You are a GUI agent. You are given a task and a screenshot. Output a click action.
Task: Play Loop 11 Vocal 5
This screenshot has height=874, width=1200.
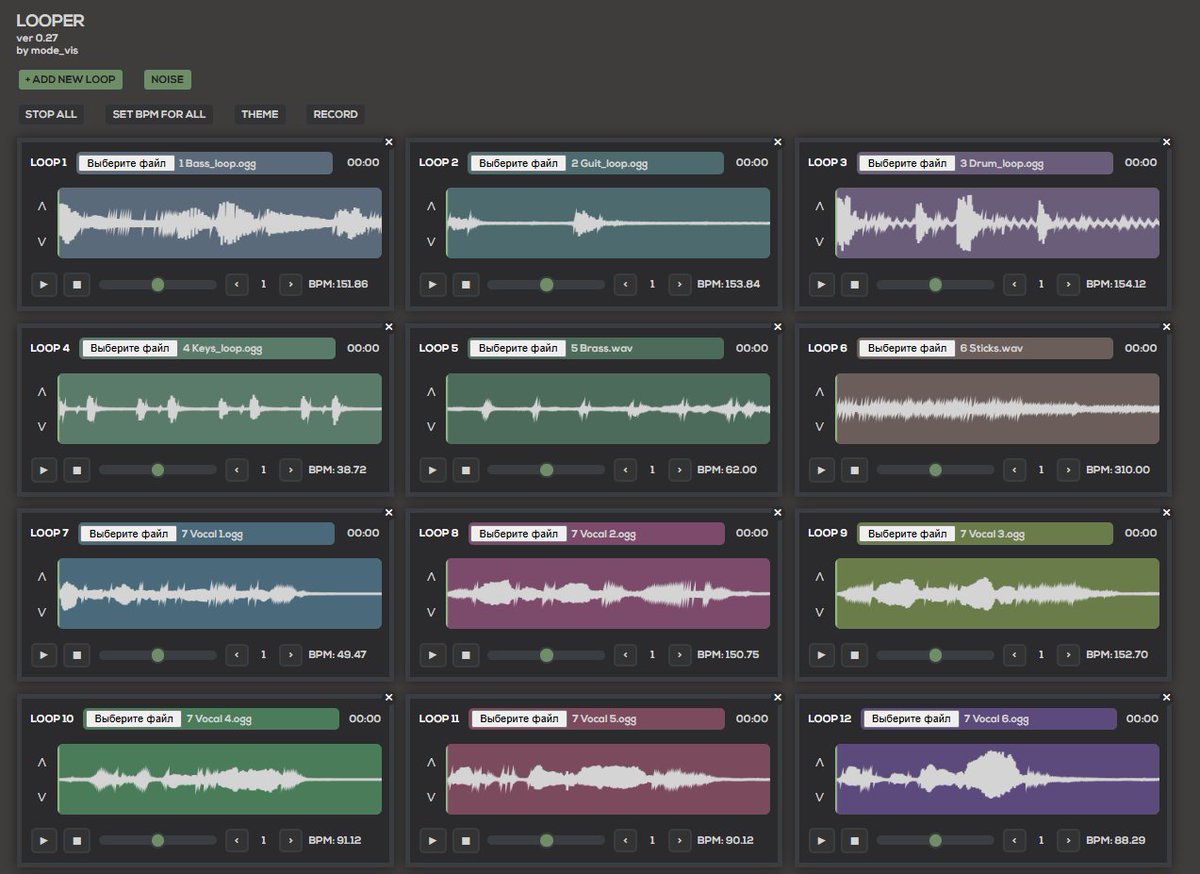click(x=432, y=841)
